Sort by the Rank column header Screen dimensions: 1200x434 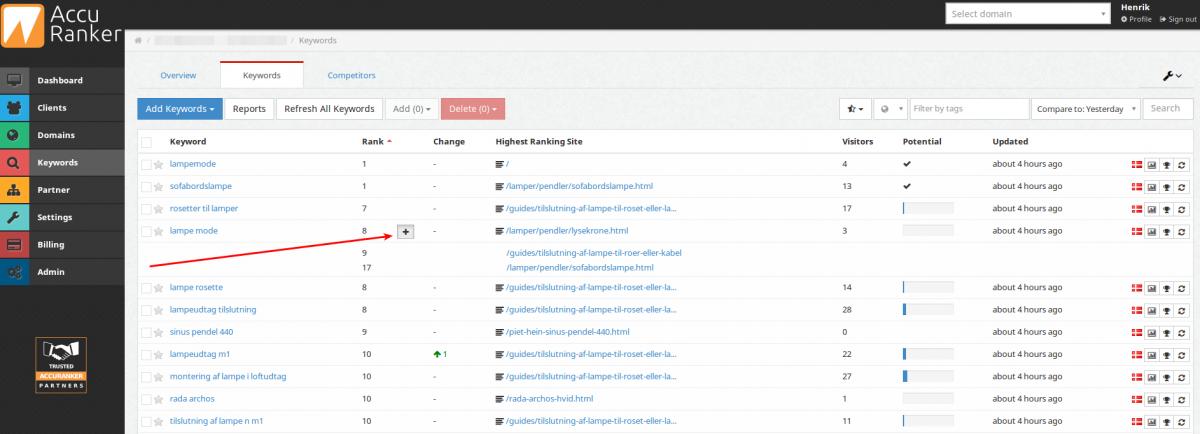coord(376,141)
